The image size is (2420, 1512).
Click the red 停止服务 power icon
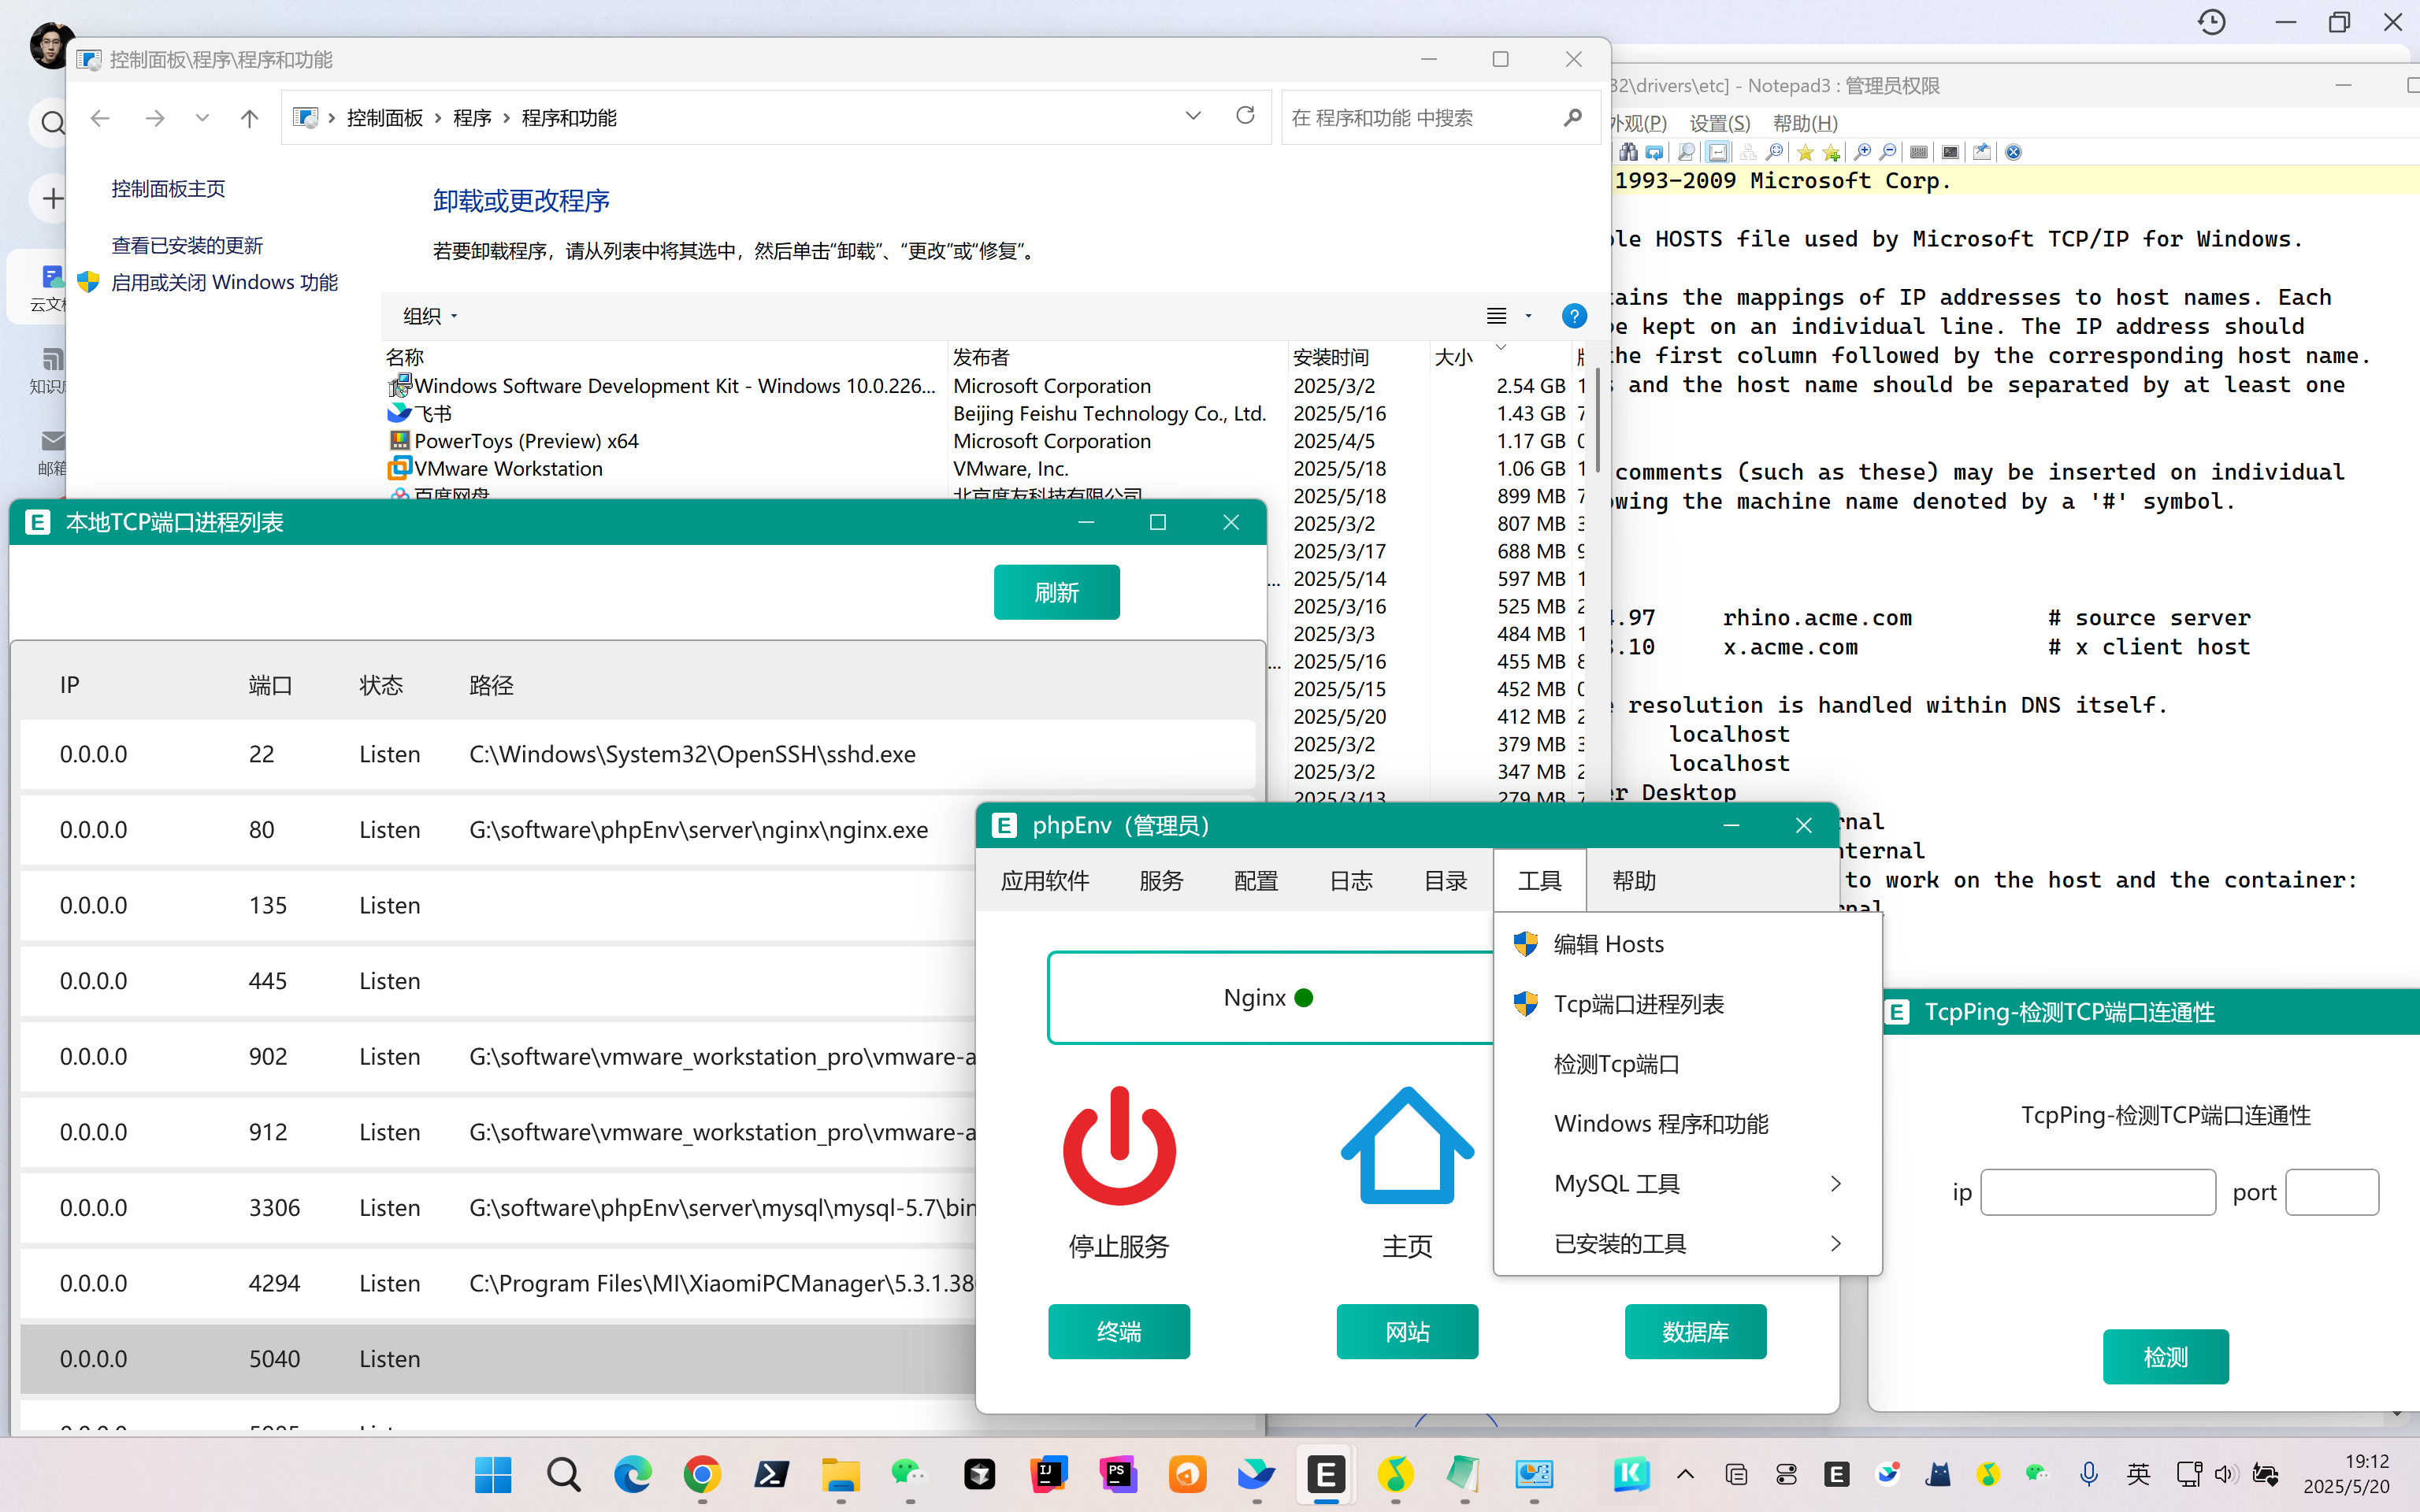[1119, 1146]
